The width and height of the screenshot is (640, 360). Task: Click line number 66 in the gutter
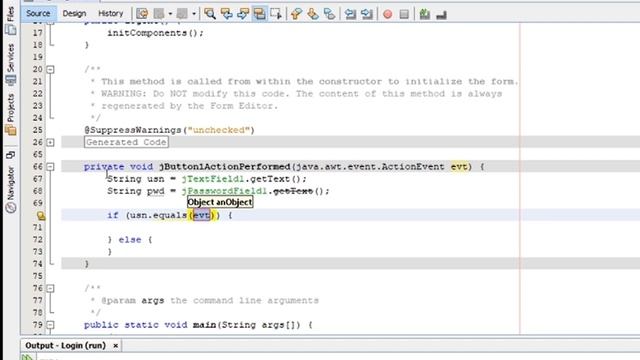tap(38, 167)
